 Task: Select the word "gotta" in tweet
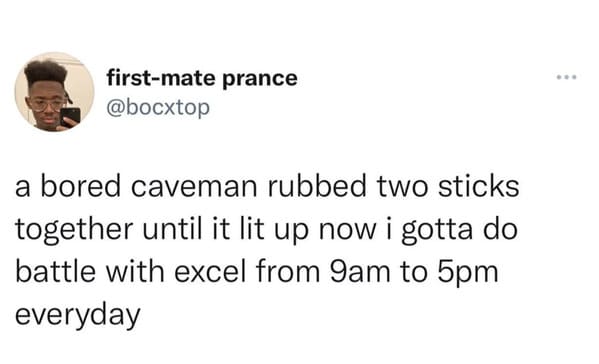click(437, 231)
